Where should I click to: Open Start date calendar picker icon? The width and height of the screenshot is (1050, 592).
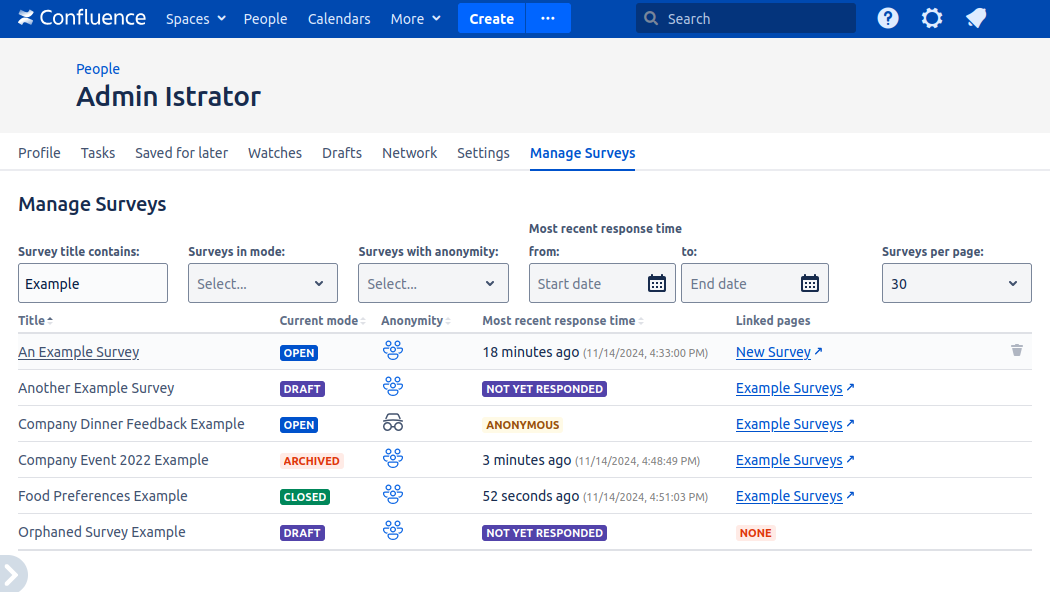click(657, 283)
